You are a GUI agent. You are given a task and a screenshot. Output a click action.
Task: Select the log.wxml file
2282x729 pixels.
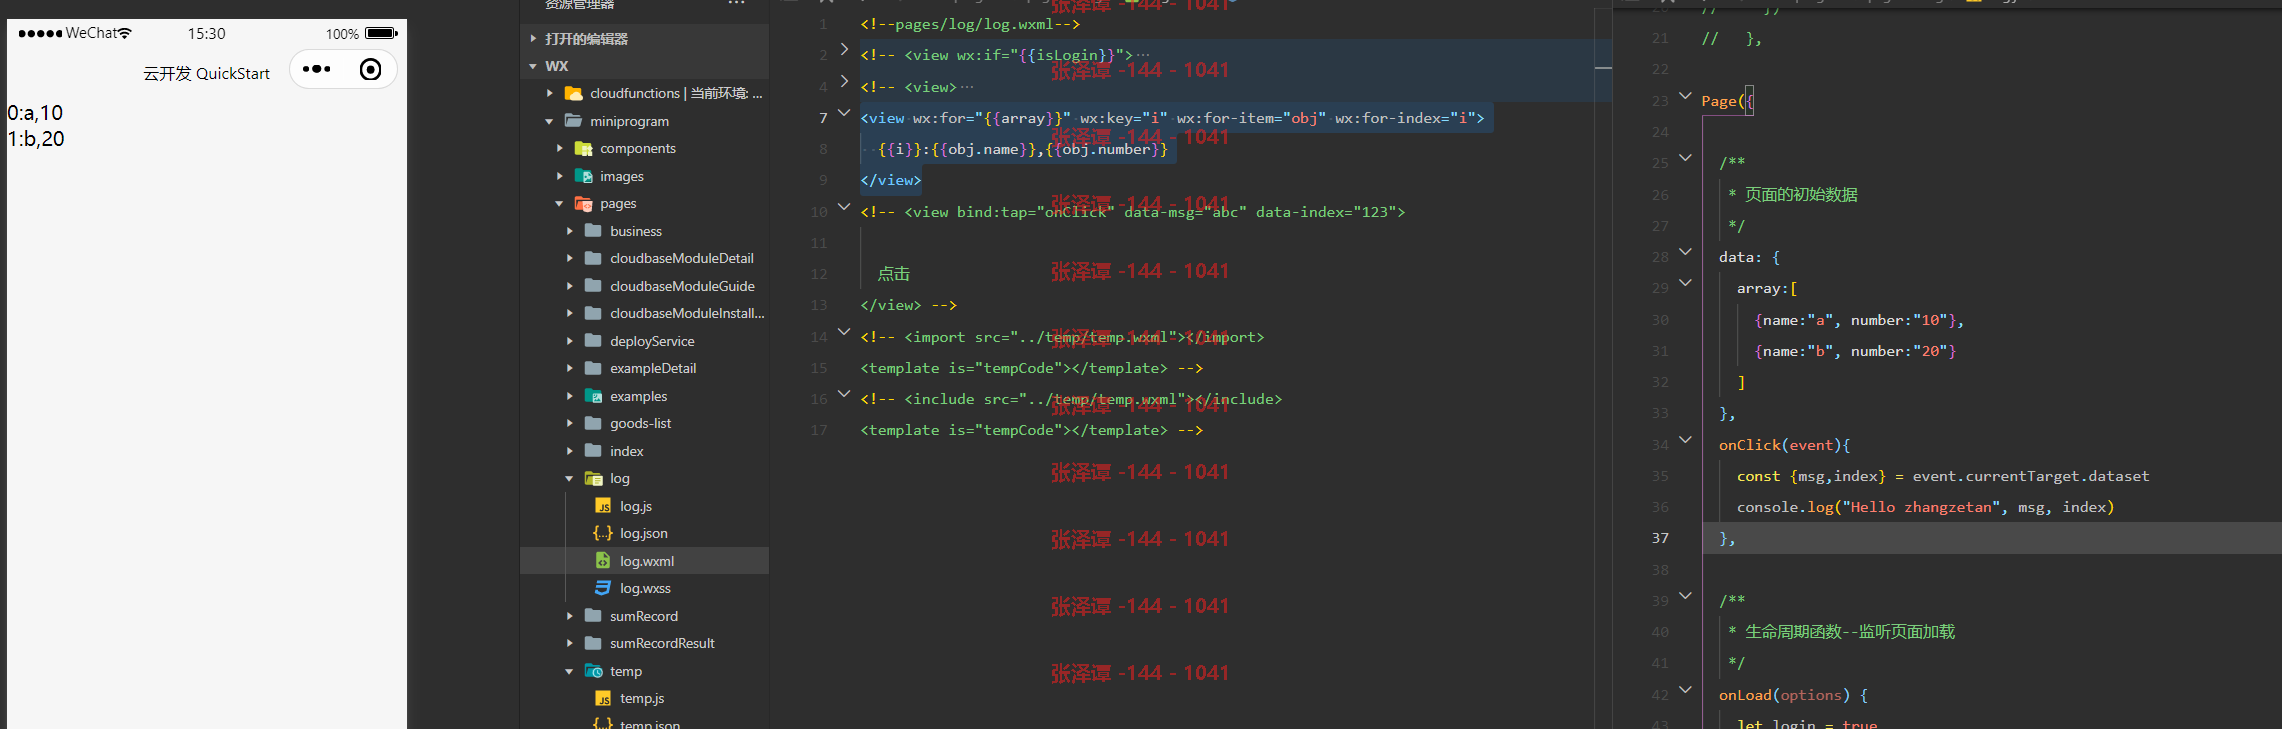(x=644, y=561)
